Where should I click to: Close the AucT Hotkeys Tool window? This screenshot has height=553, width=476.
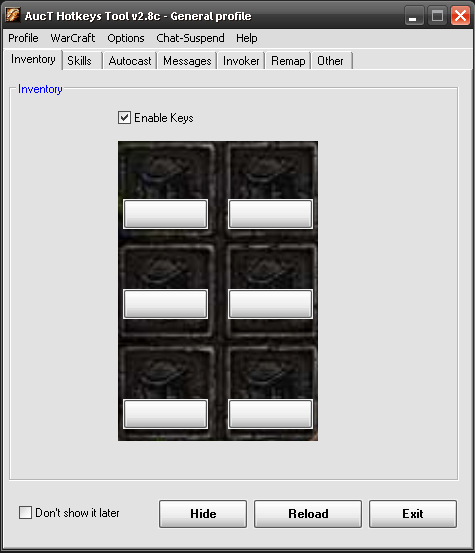click(x=460, y=16)
